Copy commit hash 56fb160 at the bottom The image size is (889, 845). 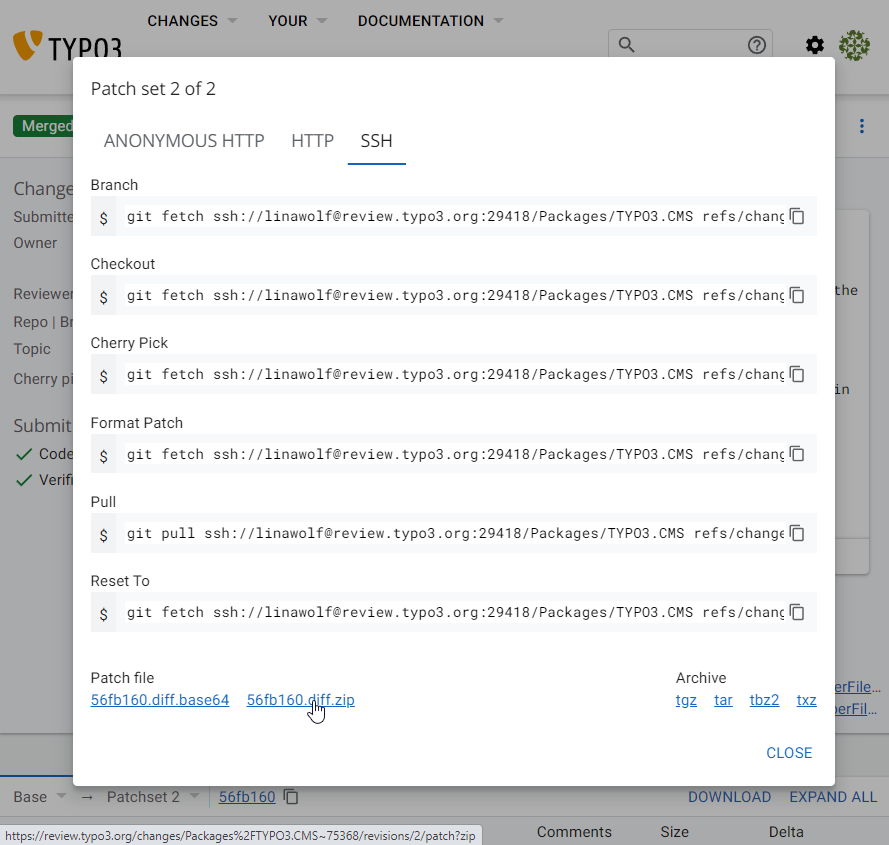pos(291,797)
